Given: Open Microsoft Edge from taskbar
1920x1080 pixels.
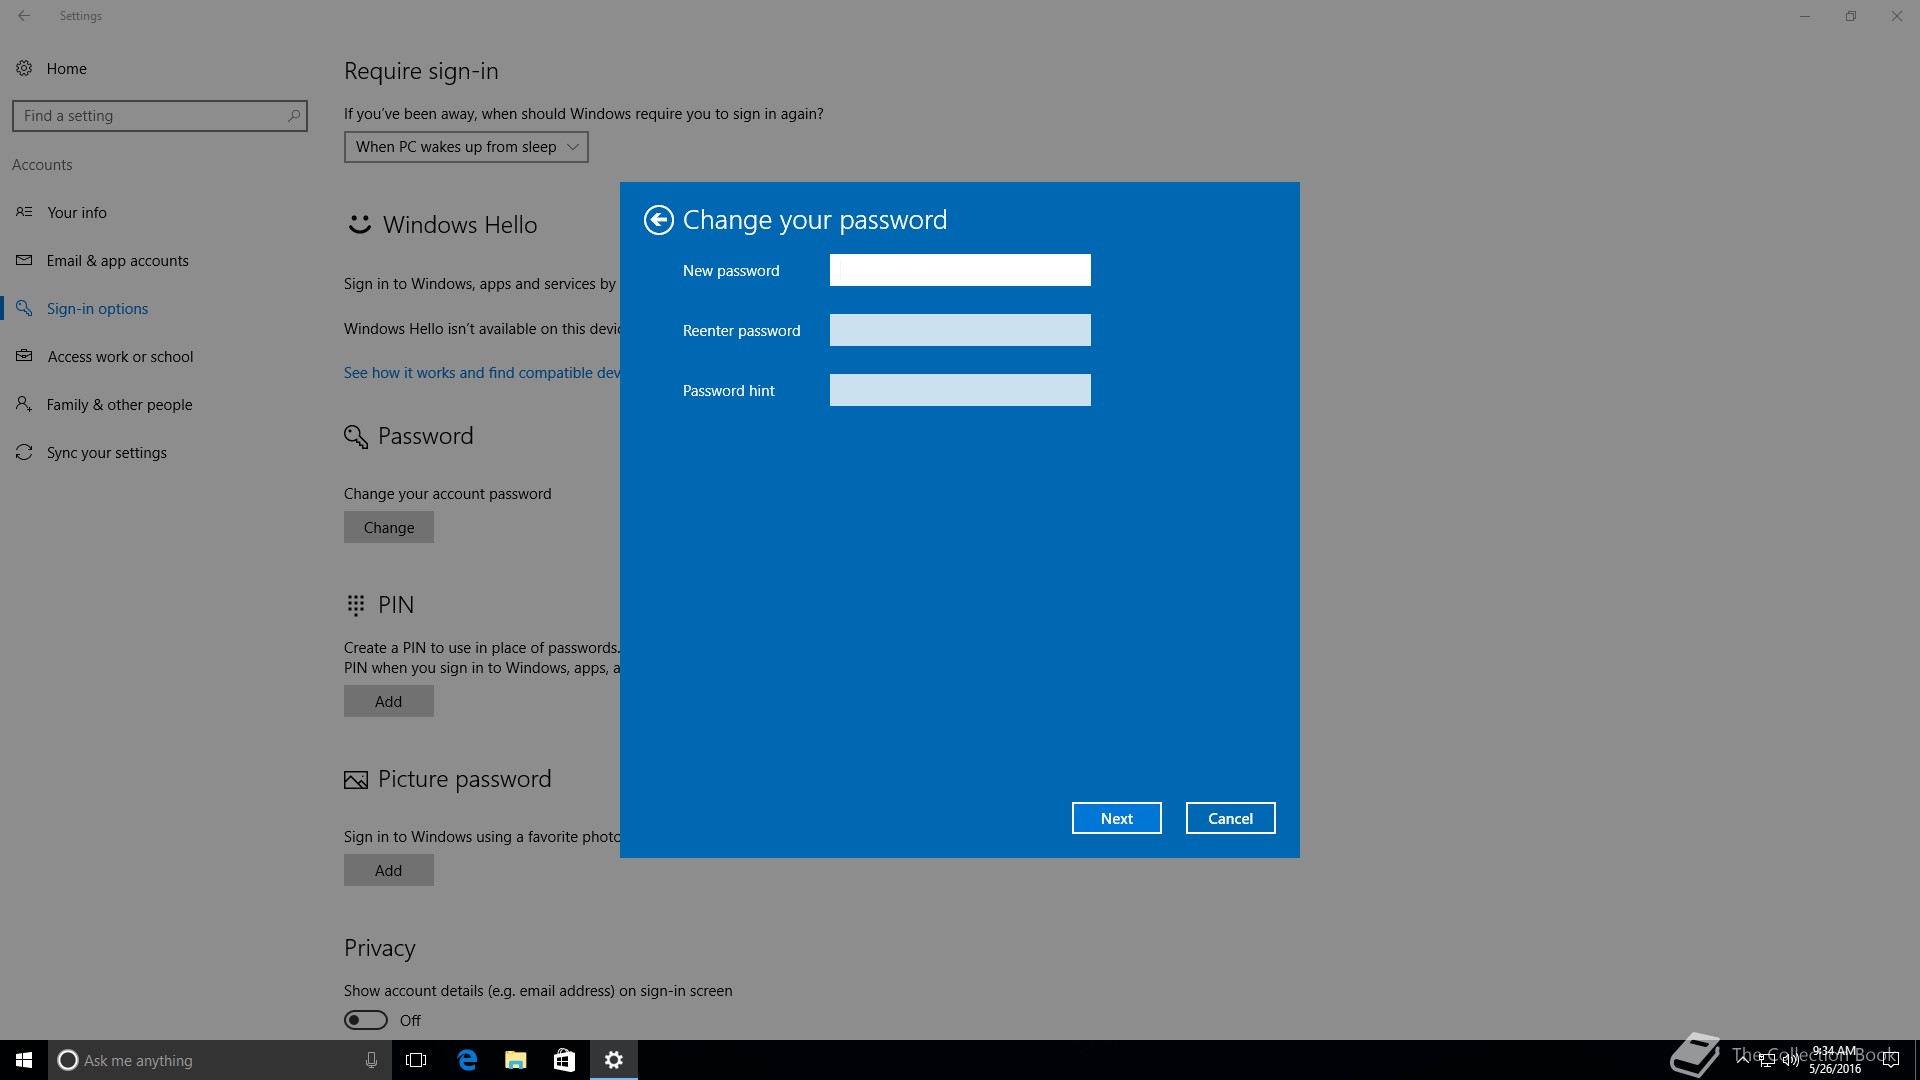Looking at the screenshot, I should pos(467,1060).
